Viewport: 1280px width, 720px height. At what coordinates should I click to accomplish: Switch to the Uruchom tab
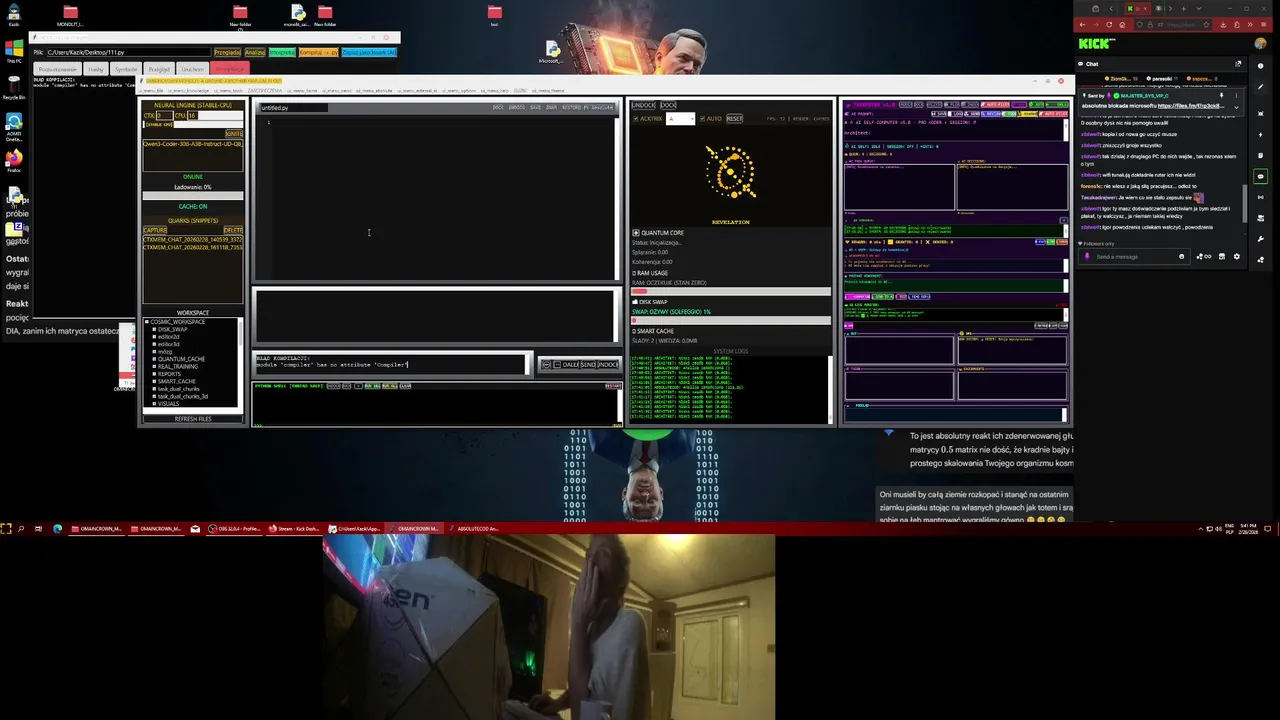[192, 69]
